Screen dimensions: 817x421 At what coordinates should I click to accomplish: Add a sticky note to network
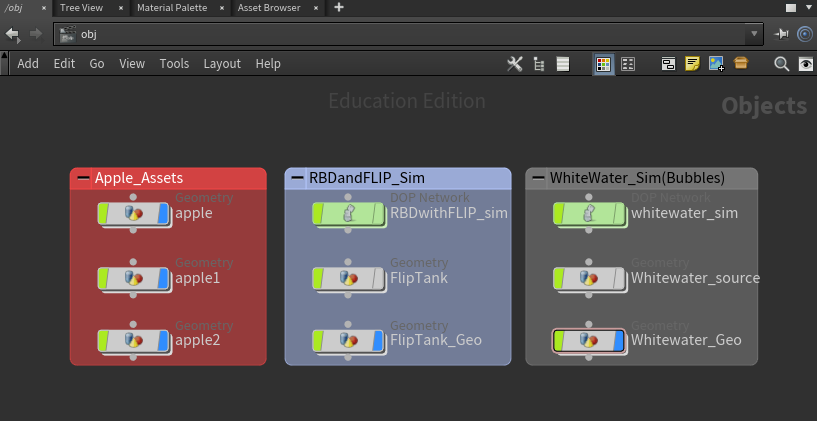pos(692,64)
